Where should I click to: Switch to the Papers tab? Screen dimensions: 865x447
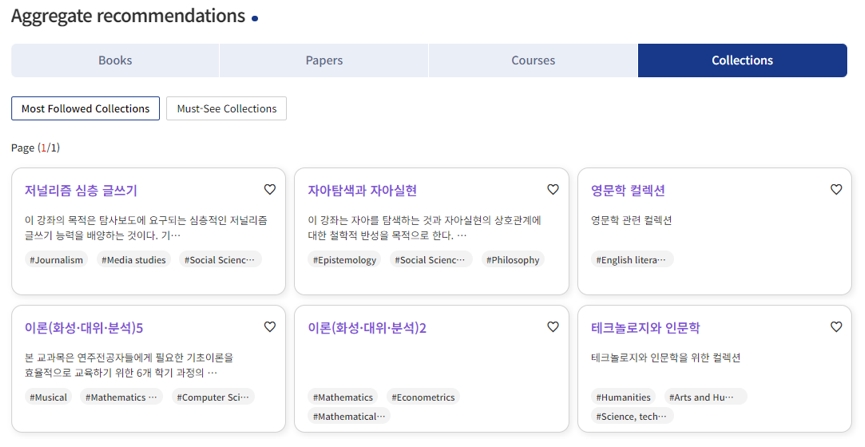[324, 60]
